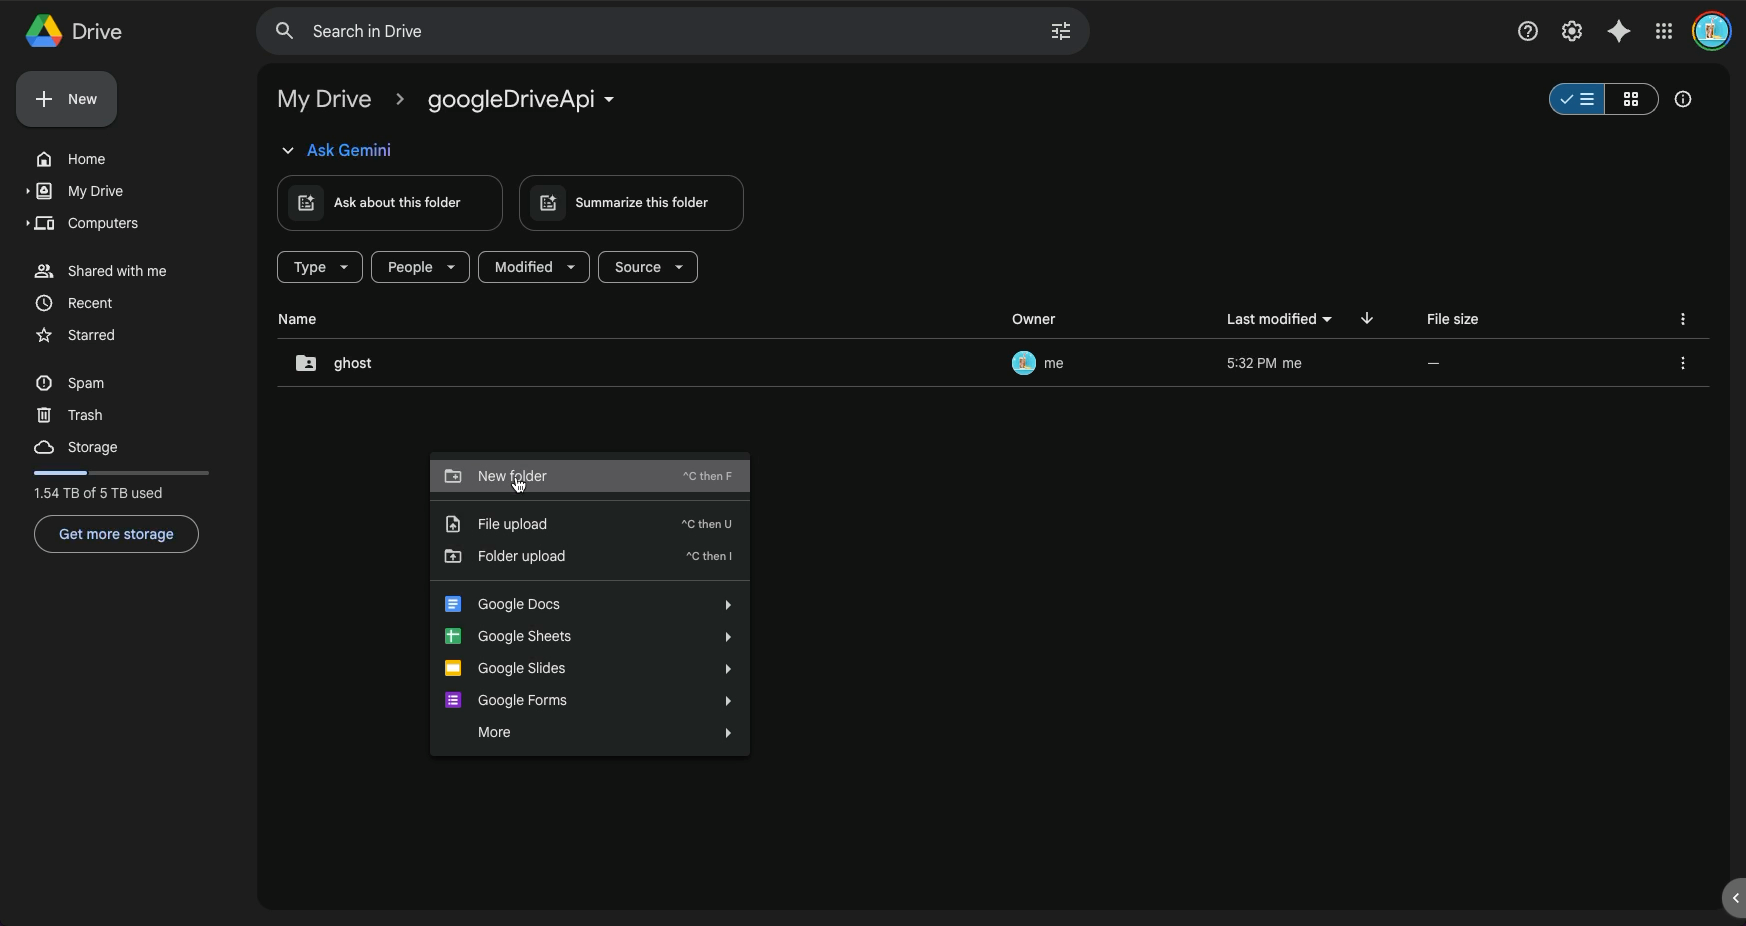Show the side panel arrow
This screenshot has height=926, width=1746.
point(1735,898)
